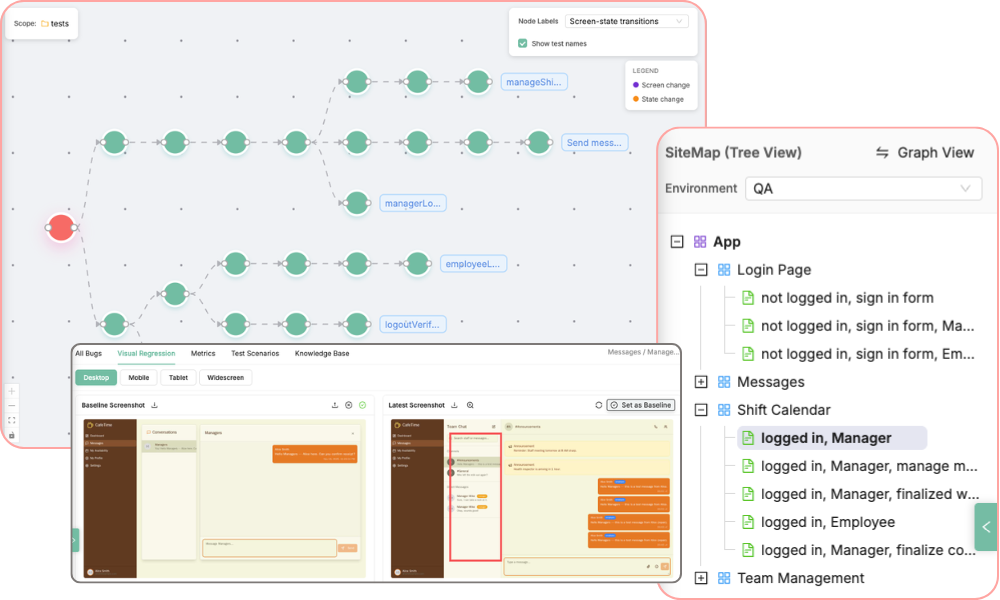Open the Test Scenarios tab
This screenshot has width=1000, height=600.
coord(255,353)
